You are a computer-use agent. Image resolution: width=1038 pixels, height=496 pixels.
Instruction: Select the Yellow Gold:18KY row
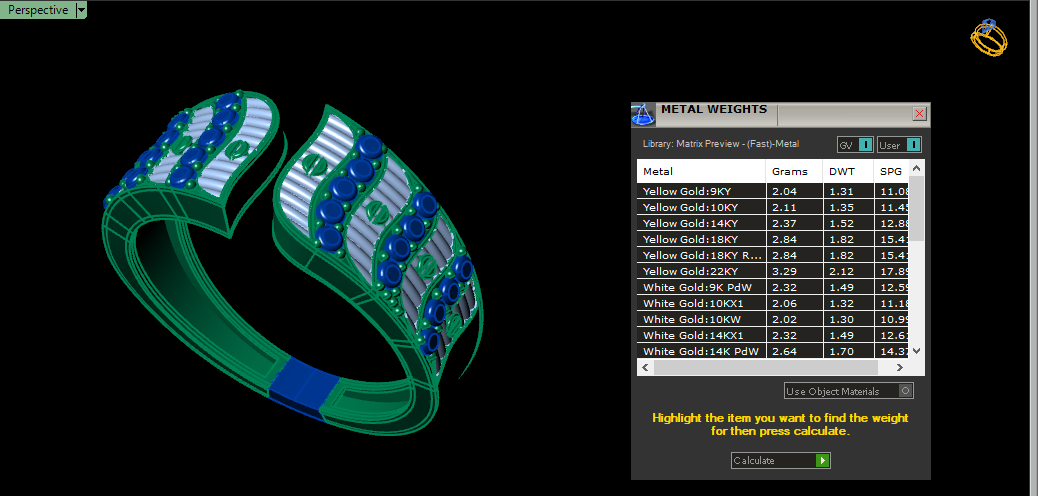[x=700, y=239]
